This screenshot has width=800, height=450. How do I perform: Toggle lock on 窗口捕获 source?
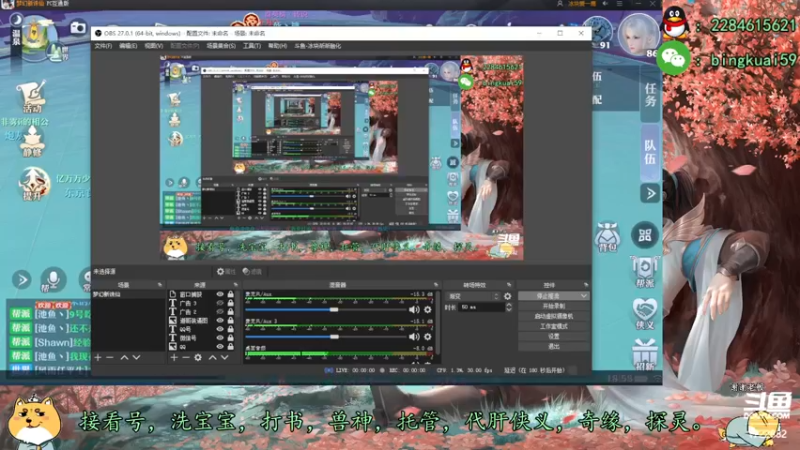coord(231,294)
